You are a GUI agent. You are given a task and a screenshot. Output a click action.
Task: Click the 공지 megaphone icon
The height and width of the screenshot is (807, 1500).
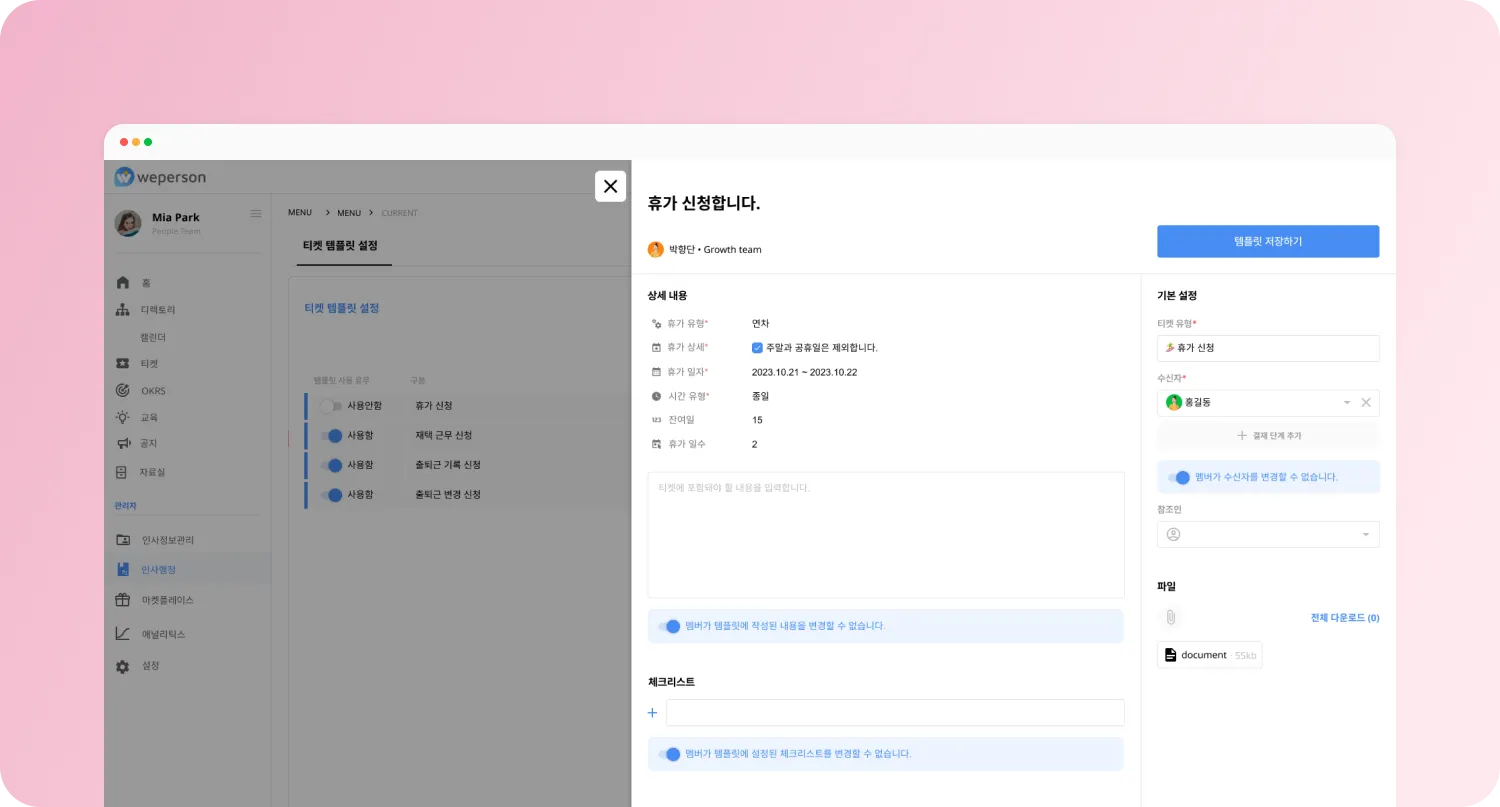pyautogui.click(x=123, y=443)
